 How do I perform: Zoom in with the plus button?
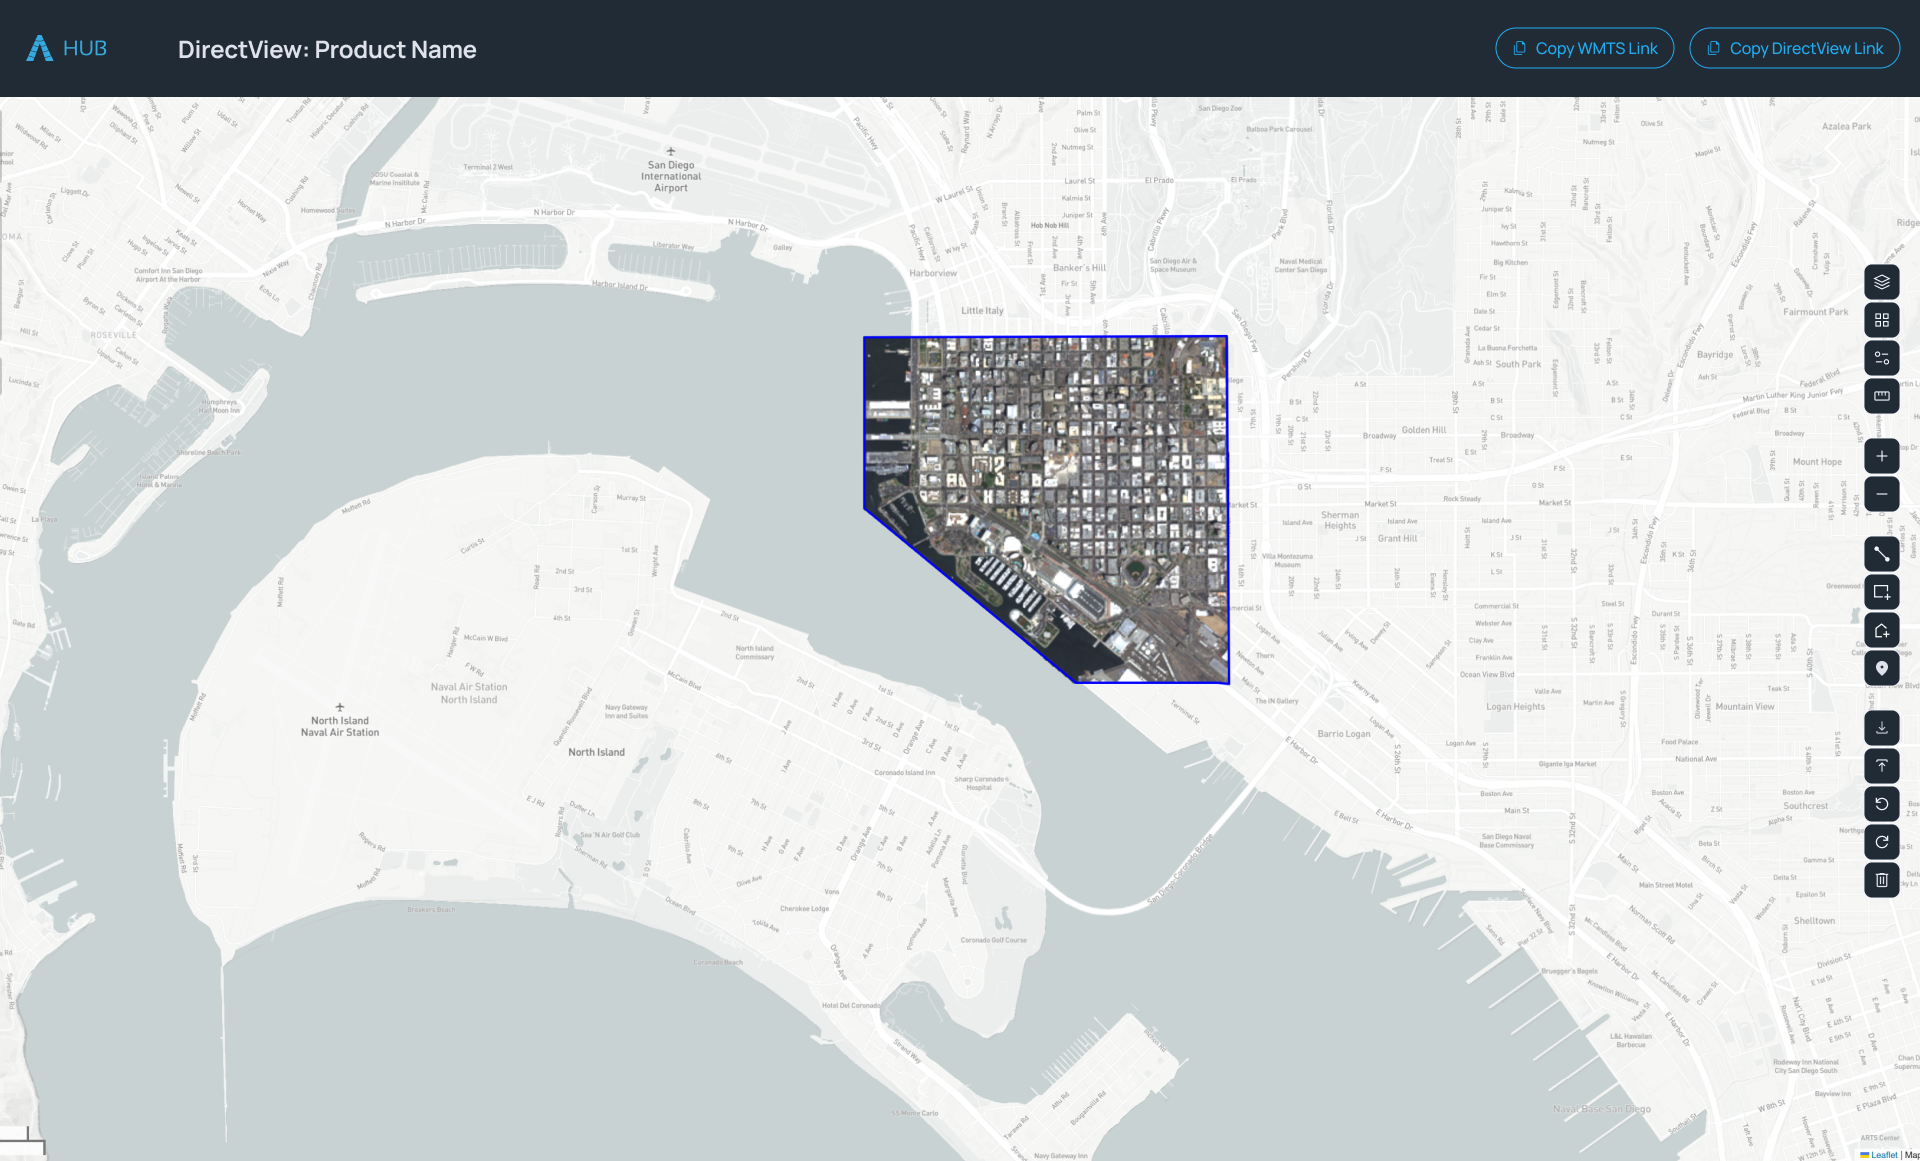(1881, 456)
